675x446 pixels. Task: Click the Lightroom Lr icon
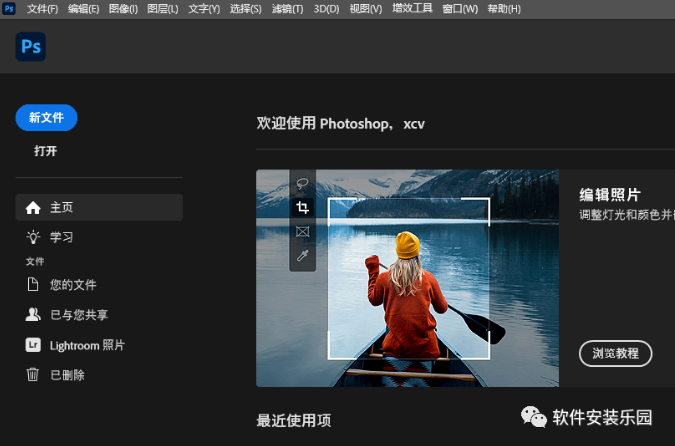(x=33, y=345)
